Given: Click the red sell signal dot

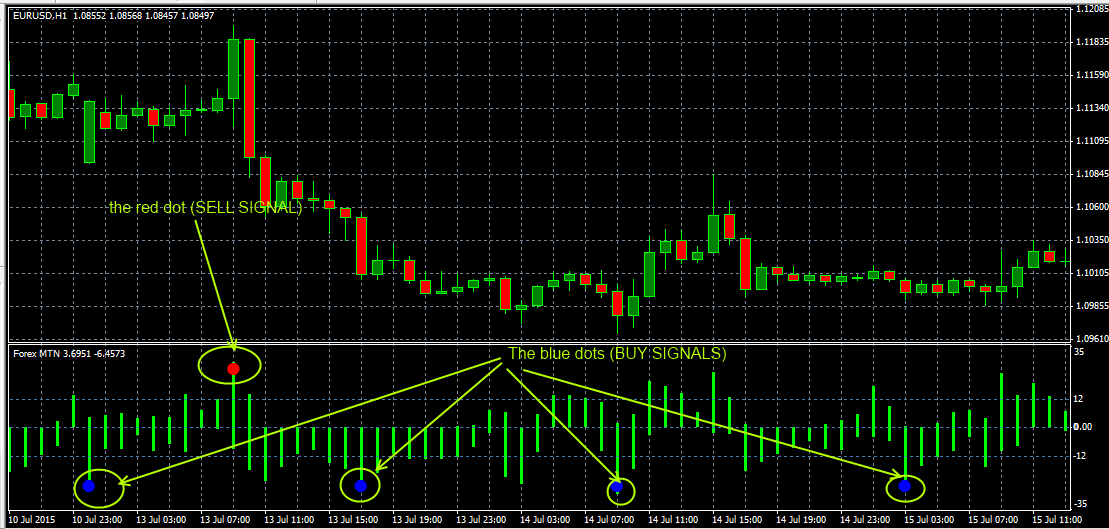Looking at the screenshot, I should tap(233, 369).
